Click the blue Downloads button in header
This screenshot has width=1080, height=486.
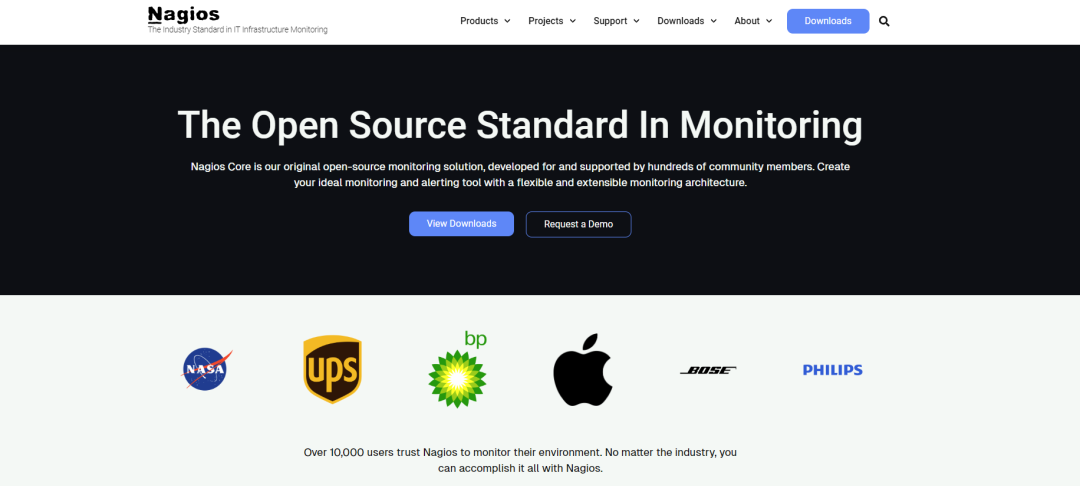[x=828, y=21]
